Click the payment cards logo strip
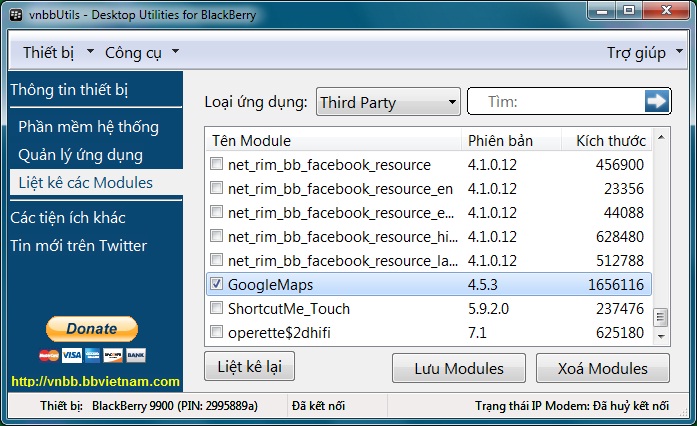Viewport: 697px width, 426px height. tap(92, 355)
